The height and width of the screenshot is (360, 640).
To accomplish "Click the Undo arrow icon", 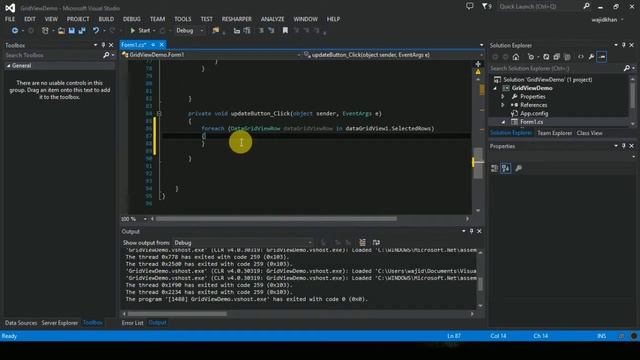I will (x=96, y=31).
